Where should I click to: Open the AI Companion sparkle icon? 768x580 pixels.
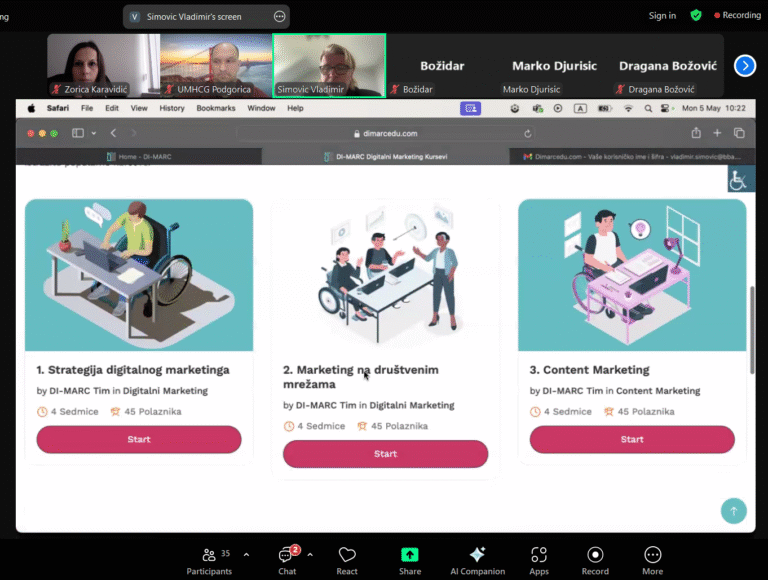[477, 555]
